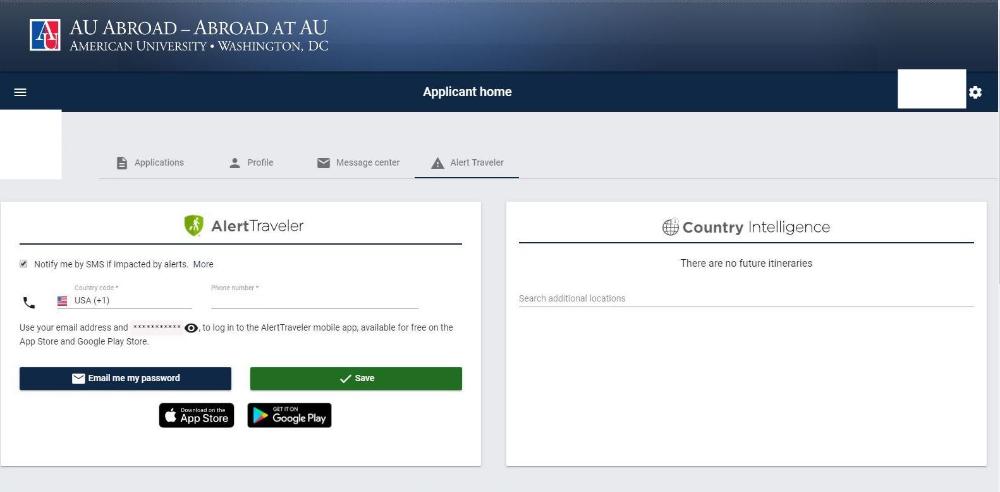Viewport: 1000px width, 492px height.
Task: Reveal the password using the eye icon
Action: (x=191, y=328)
